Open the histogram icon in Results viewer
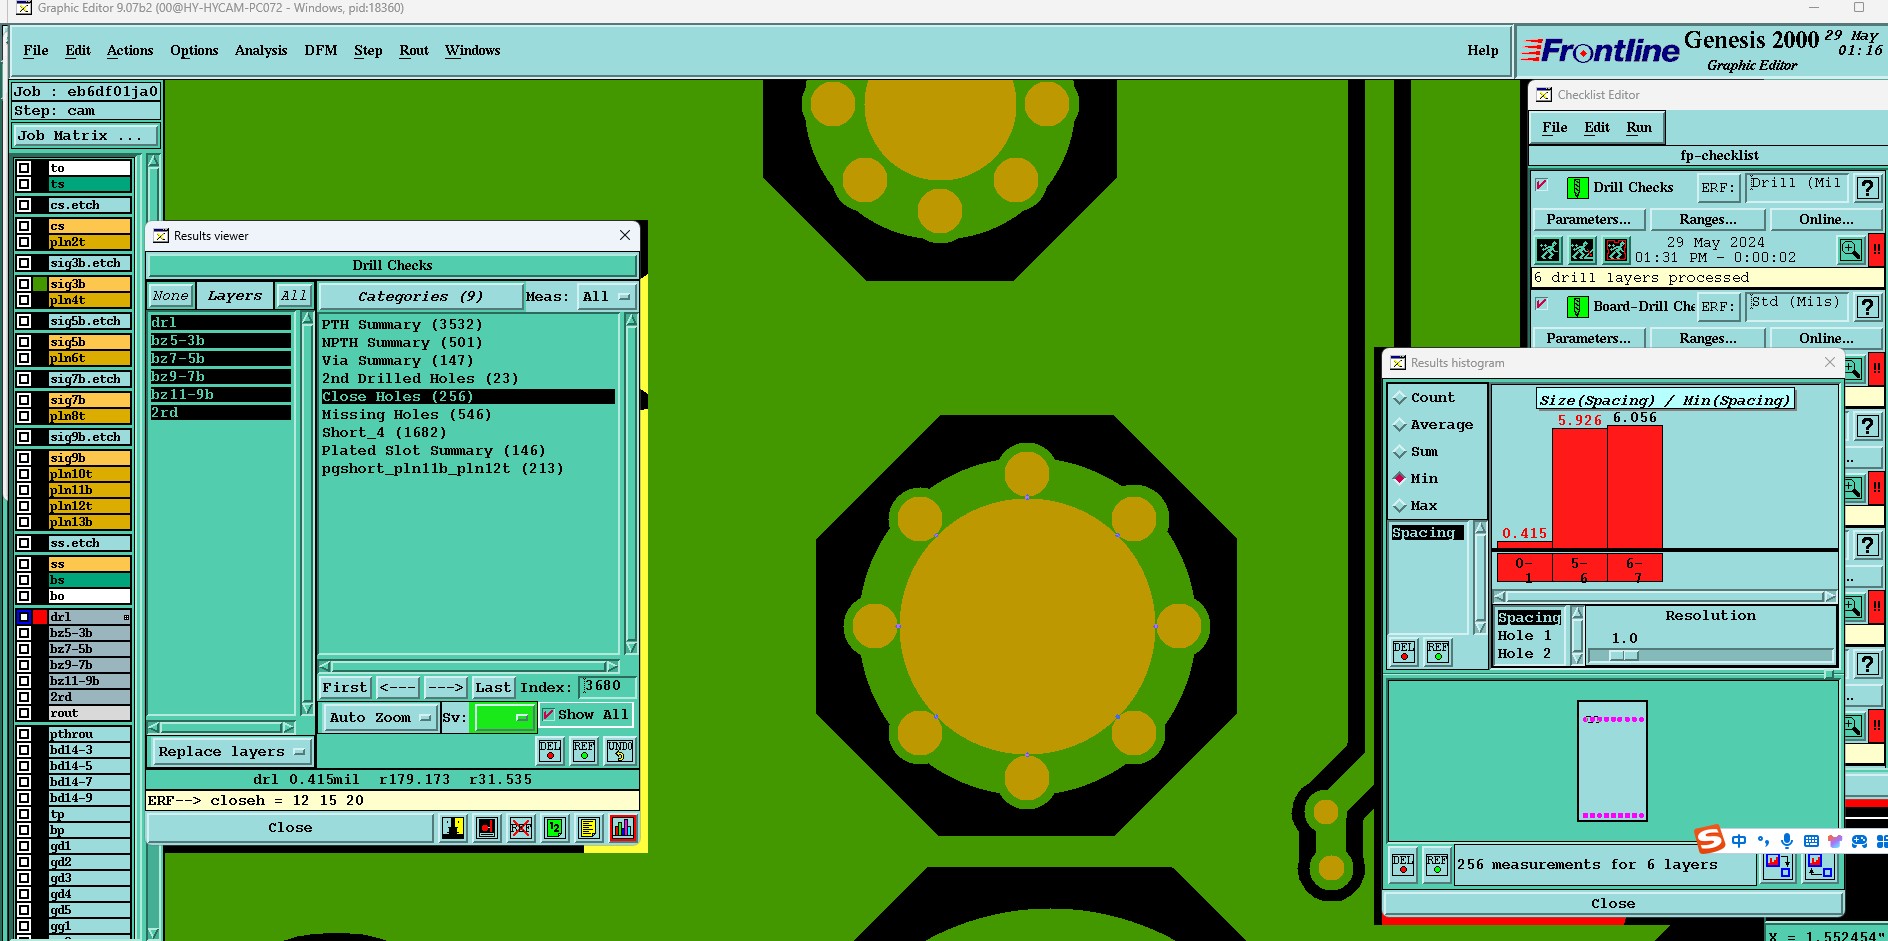The image size is (1888, 941). click(622, 828)
